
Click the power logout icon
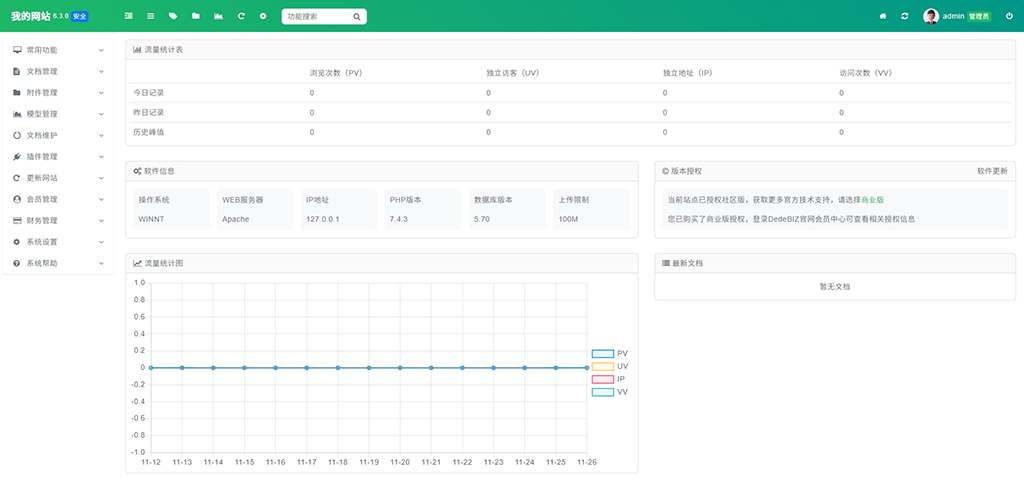[x=1009, y=17]
